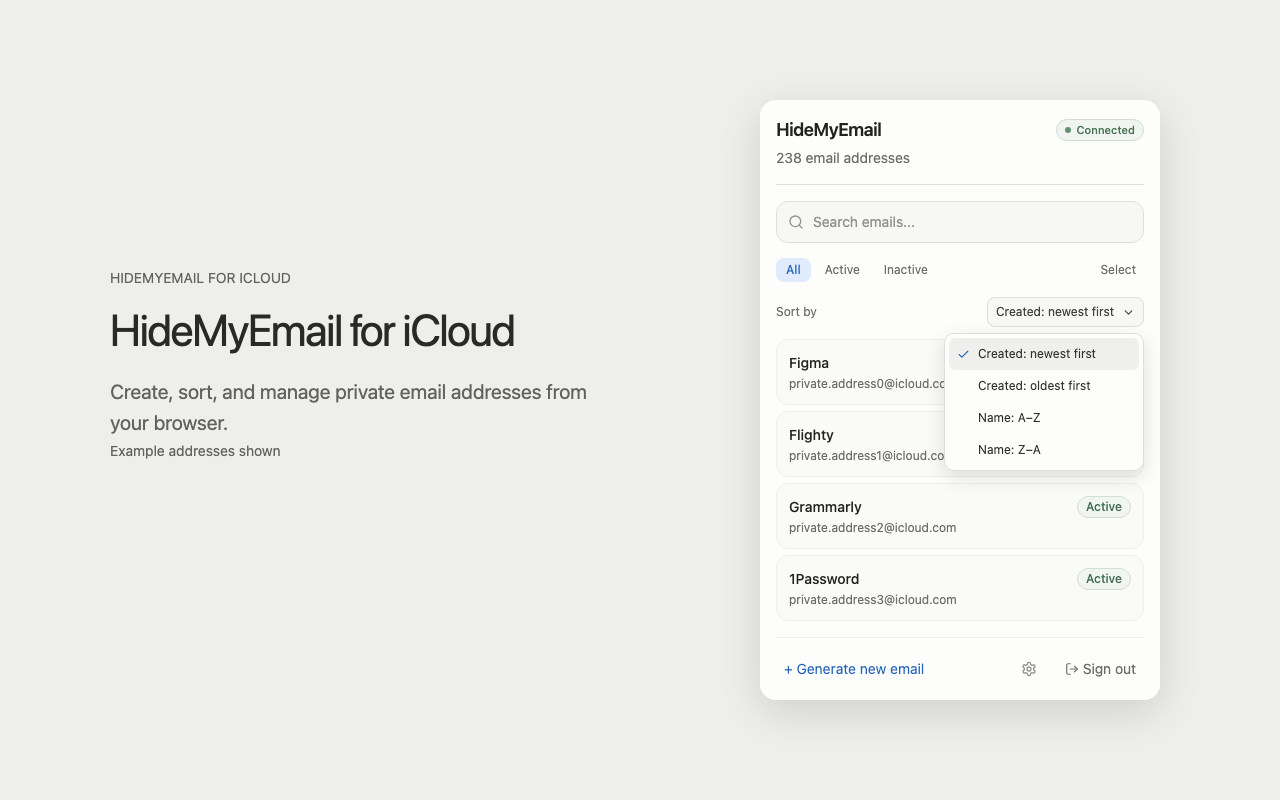Open the Grammarly email entry
The height and width of the screenshot is (800, 1280).
click(960, 516)
